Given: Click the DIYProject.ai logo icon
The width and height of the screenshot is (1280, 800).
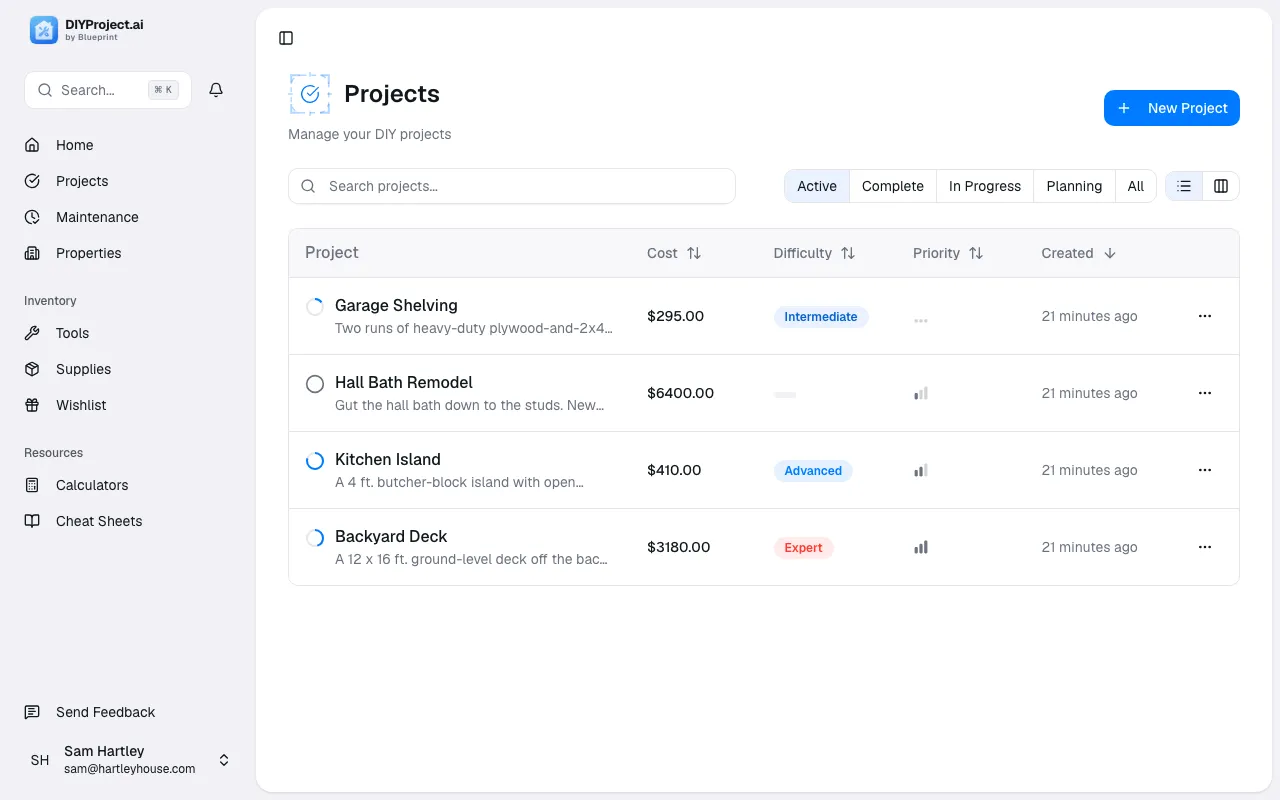Looking at the screenshot, I should click(44, 30).
